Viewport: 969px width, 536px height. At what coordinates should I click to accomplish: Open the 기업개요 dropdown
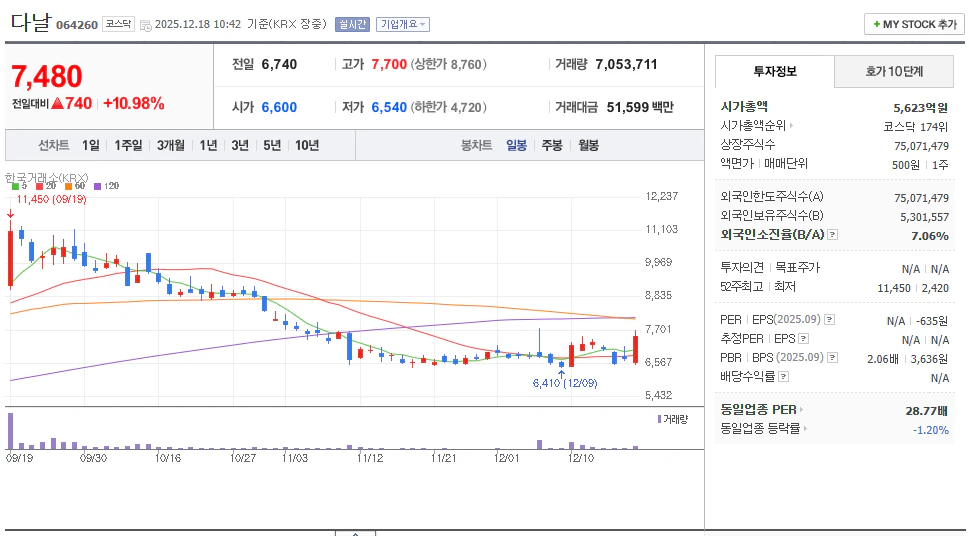pos(402,24)
